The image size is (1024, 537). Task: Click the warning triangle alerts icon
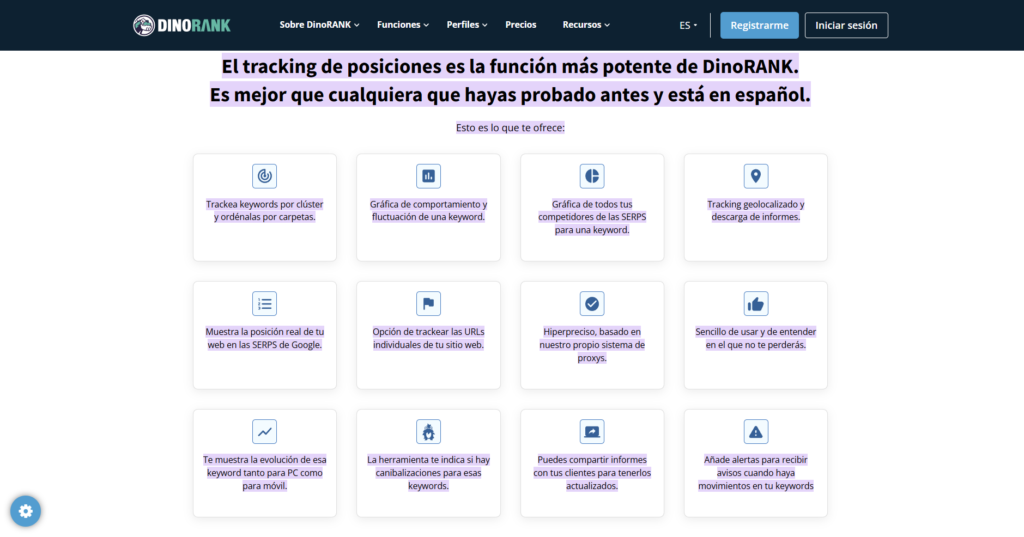click(x=756, y=432)
